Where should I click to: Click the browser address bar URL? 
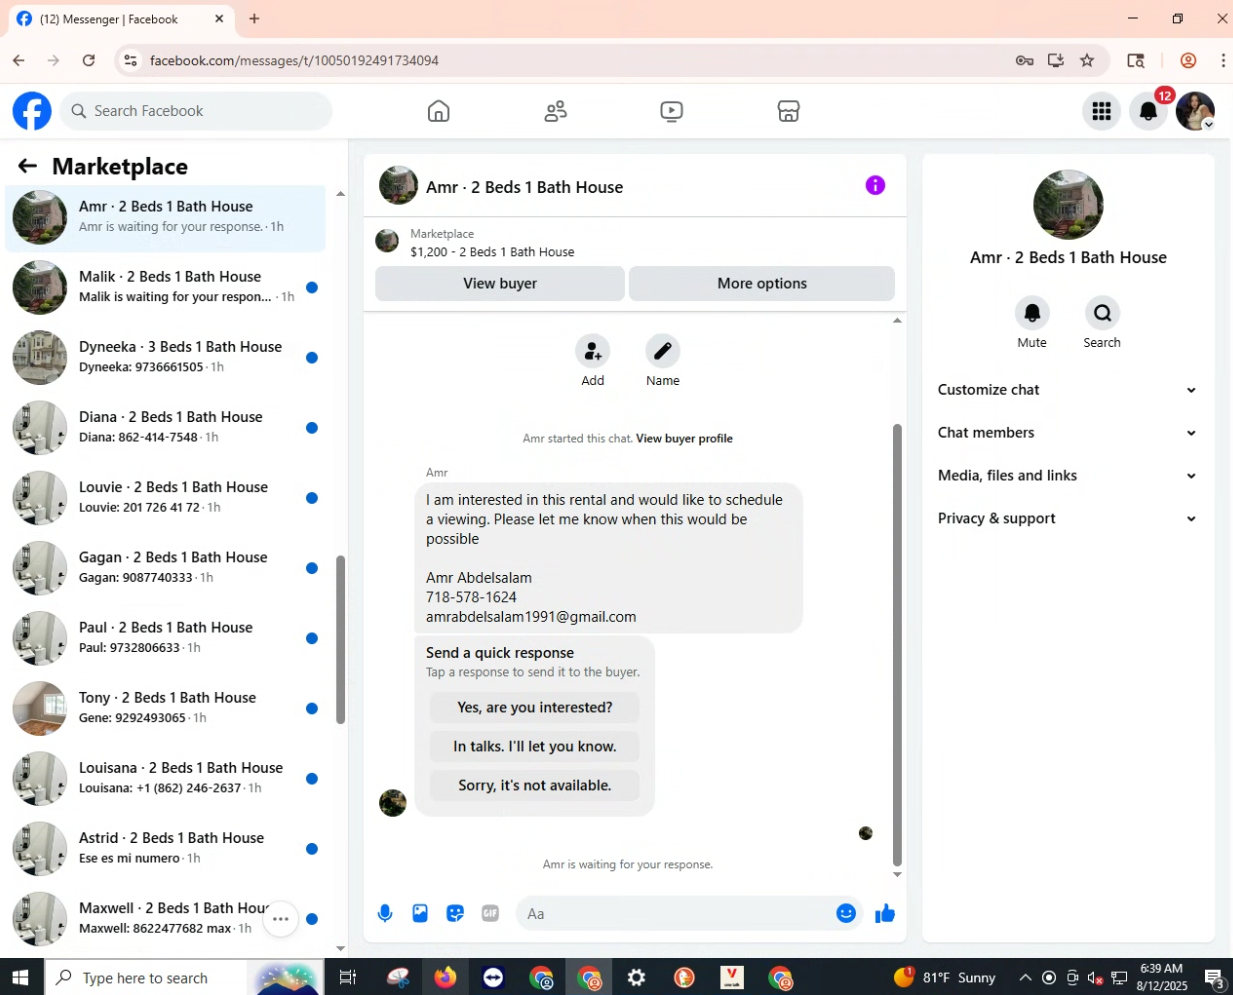click(294, 60)
